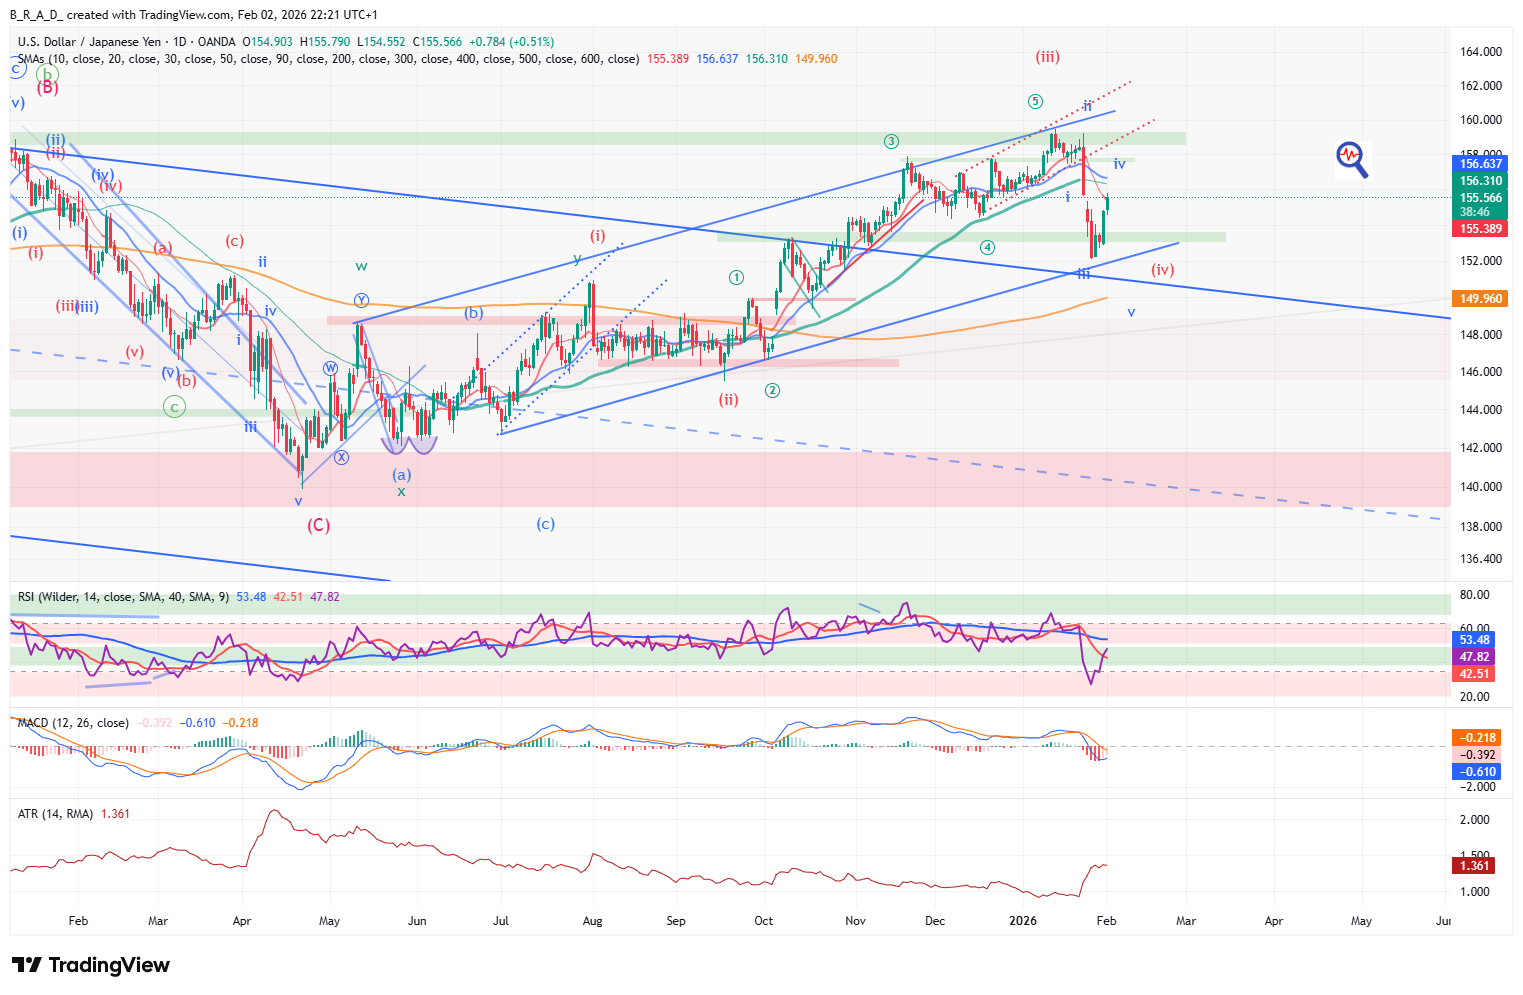Select the MACD indicator legend

73,723
